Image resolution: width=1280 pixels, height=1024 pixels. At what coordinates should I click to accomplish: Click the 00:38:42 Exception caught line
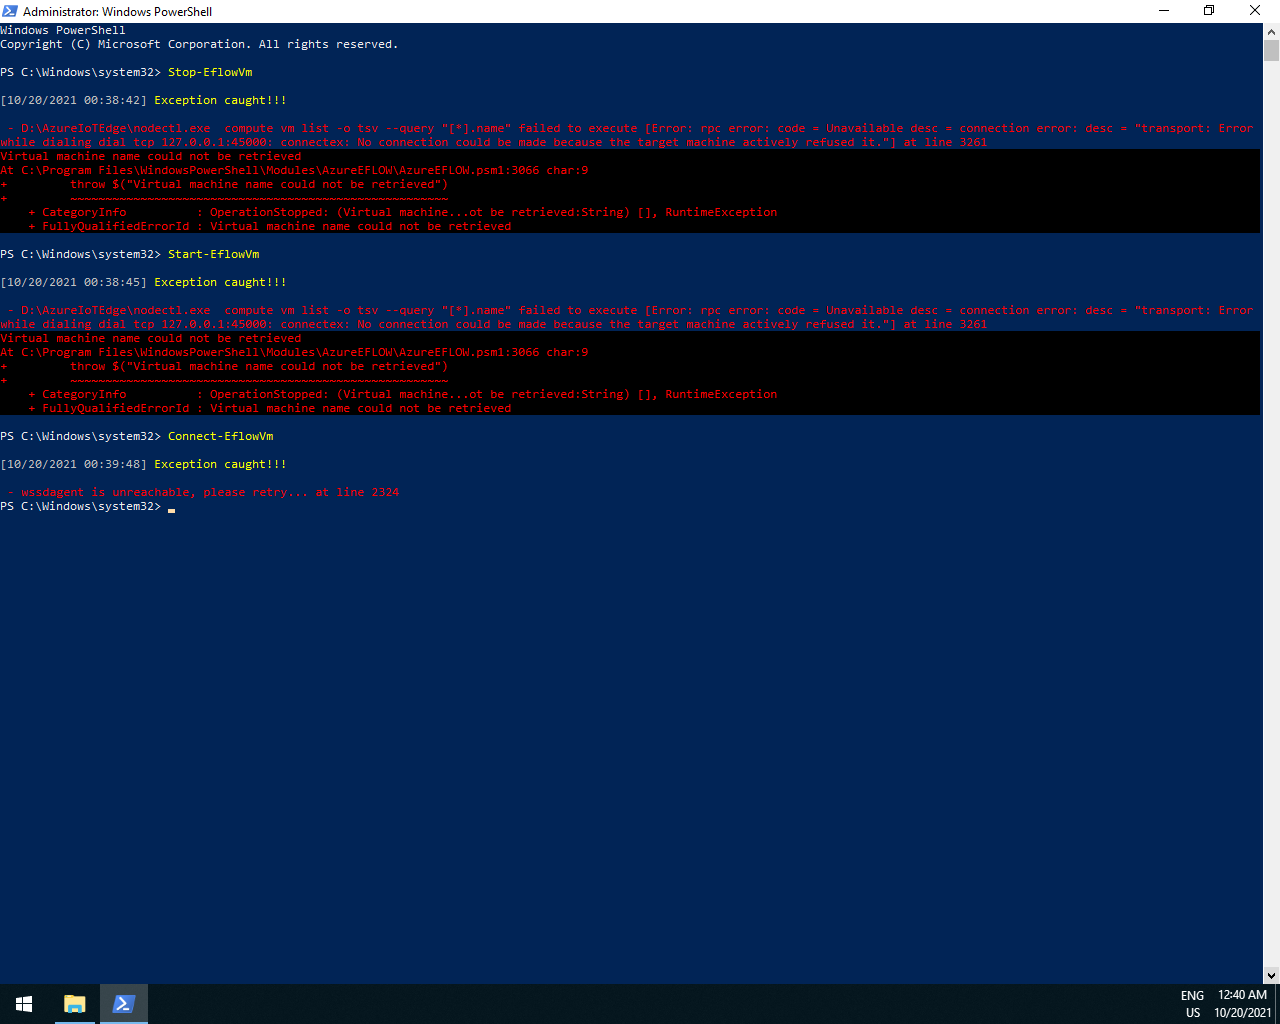pos(144,100)
